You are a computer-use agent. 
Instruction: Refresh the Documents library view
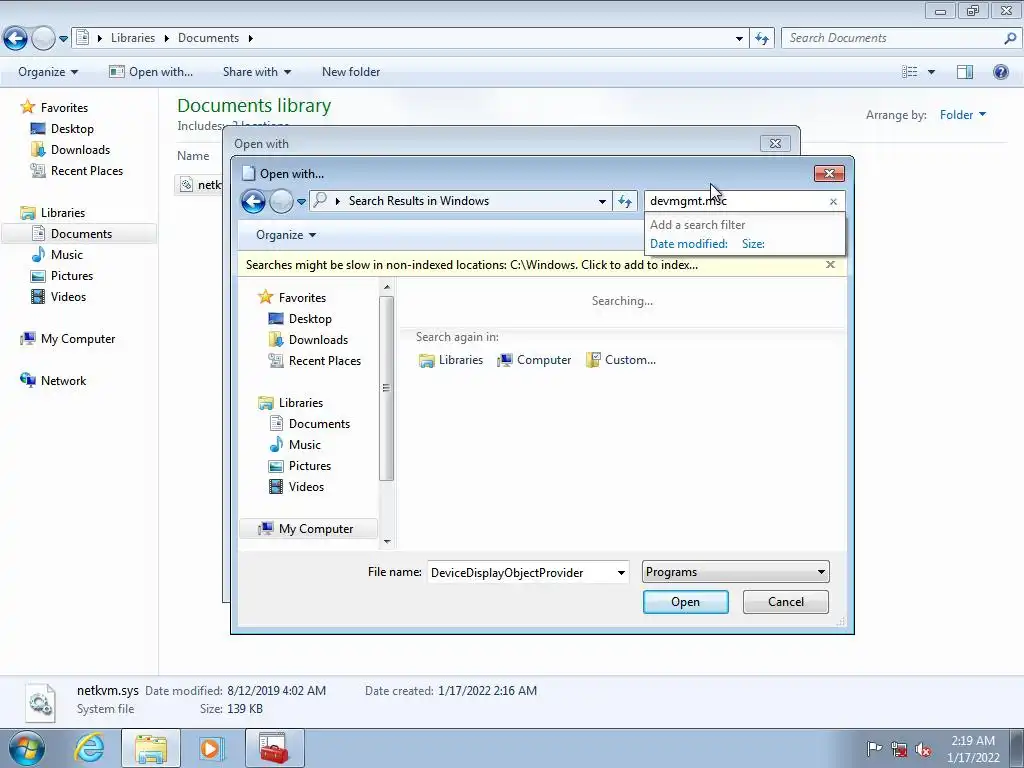(x=761, y=39)
